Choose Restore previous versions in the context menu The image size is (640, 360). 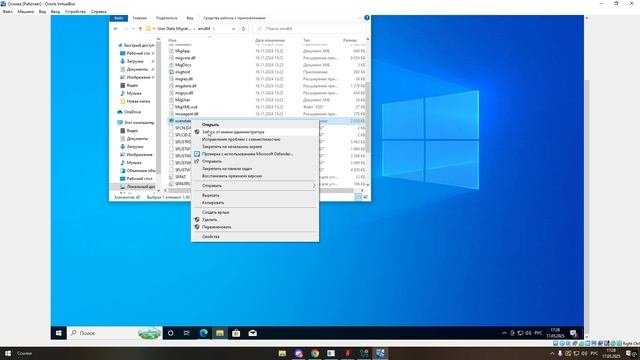(232, 176)
